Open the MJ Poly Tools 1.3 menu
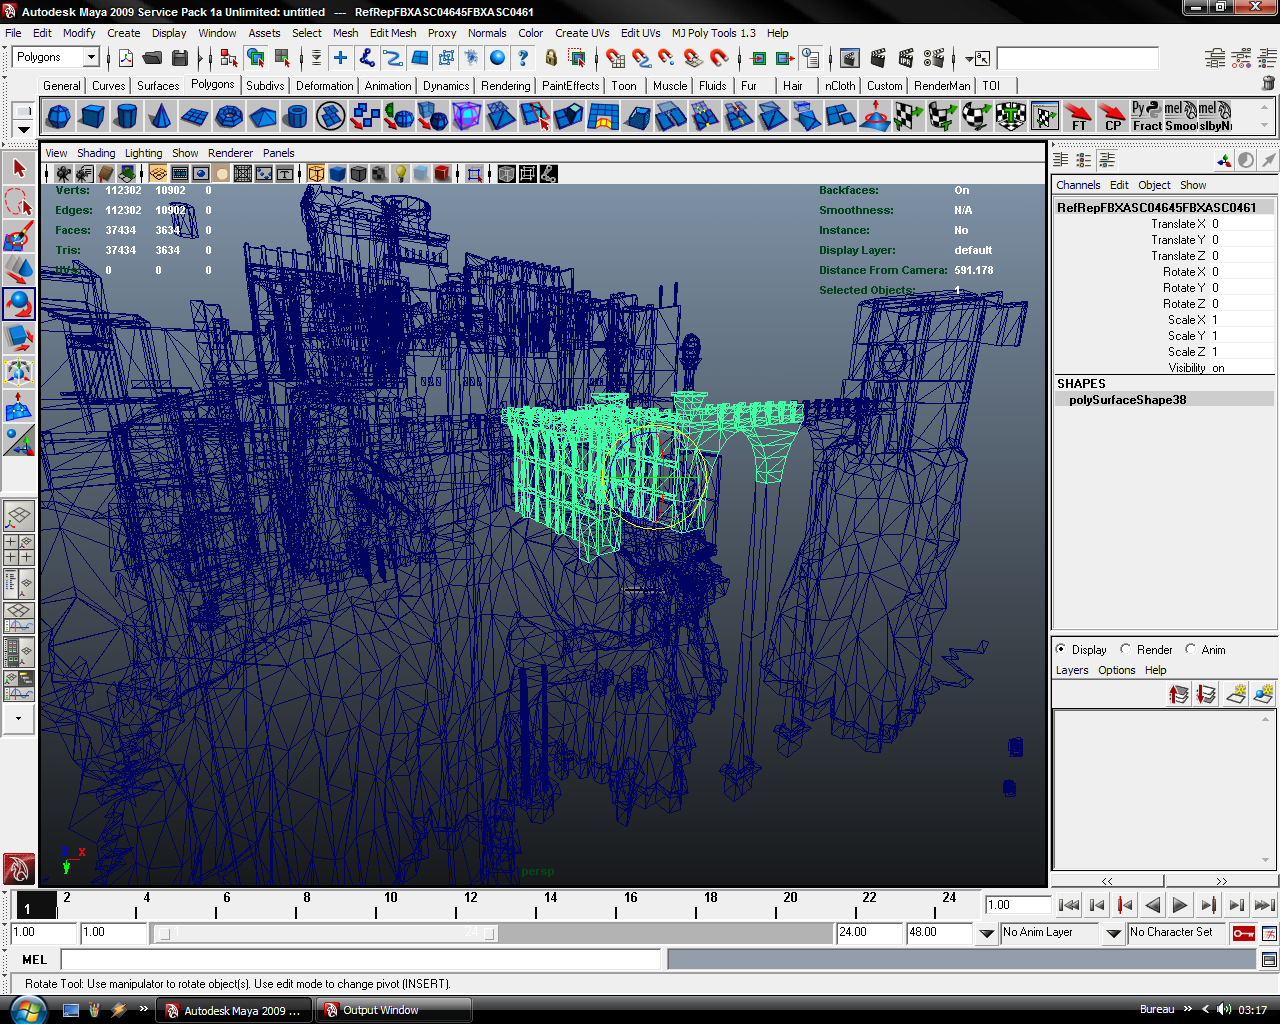Screen dimensions: 1280x1024 pos(714,33)
